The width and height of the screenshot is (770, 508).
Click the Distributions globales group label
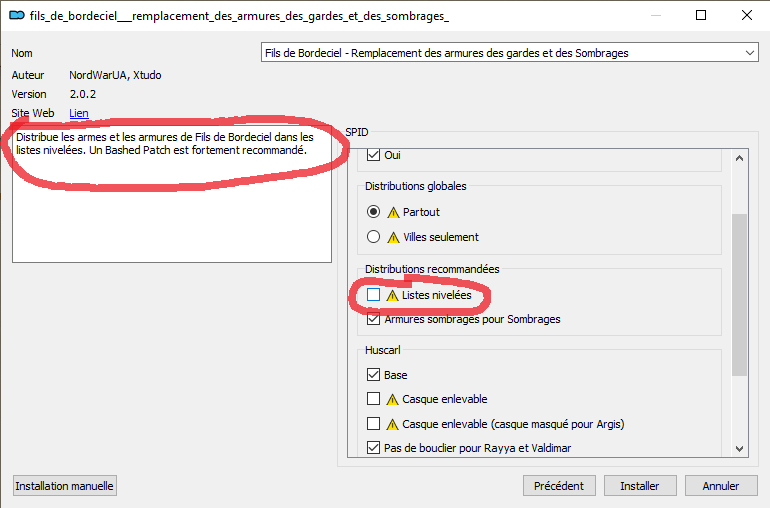coord(415,186)
